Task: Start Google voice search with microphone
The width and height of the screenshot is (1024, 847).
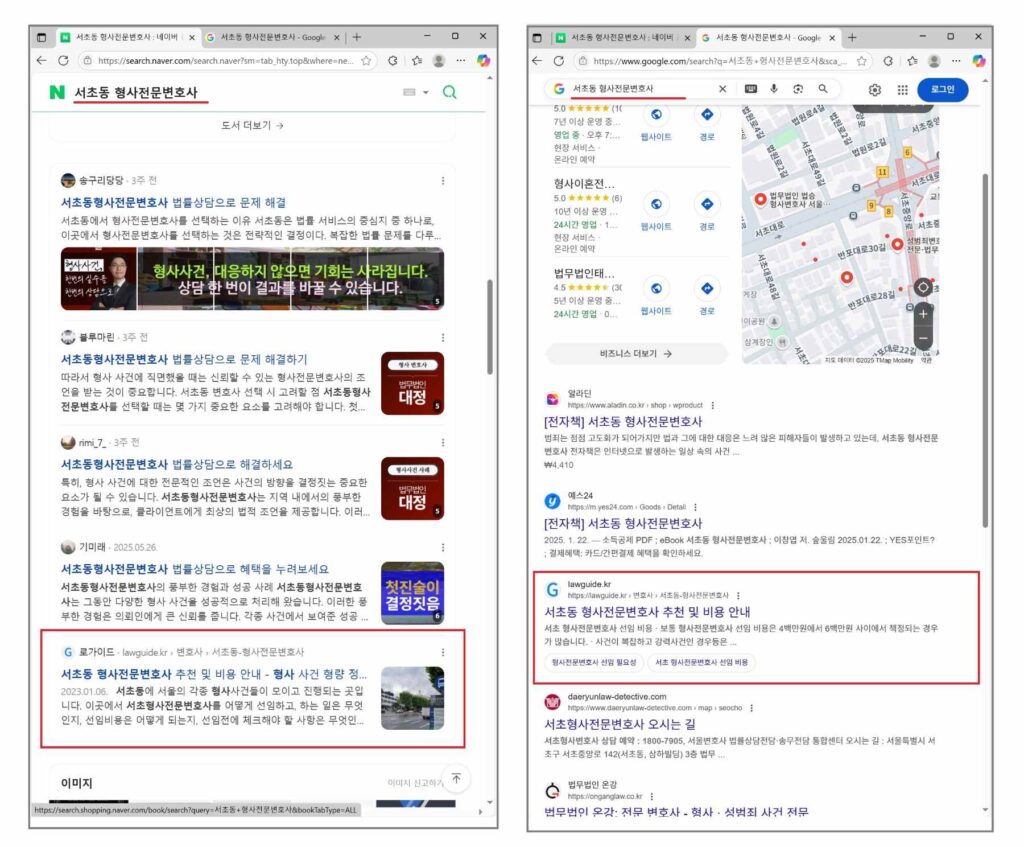Action: pos(774,89)
